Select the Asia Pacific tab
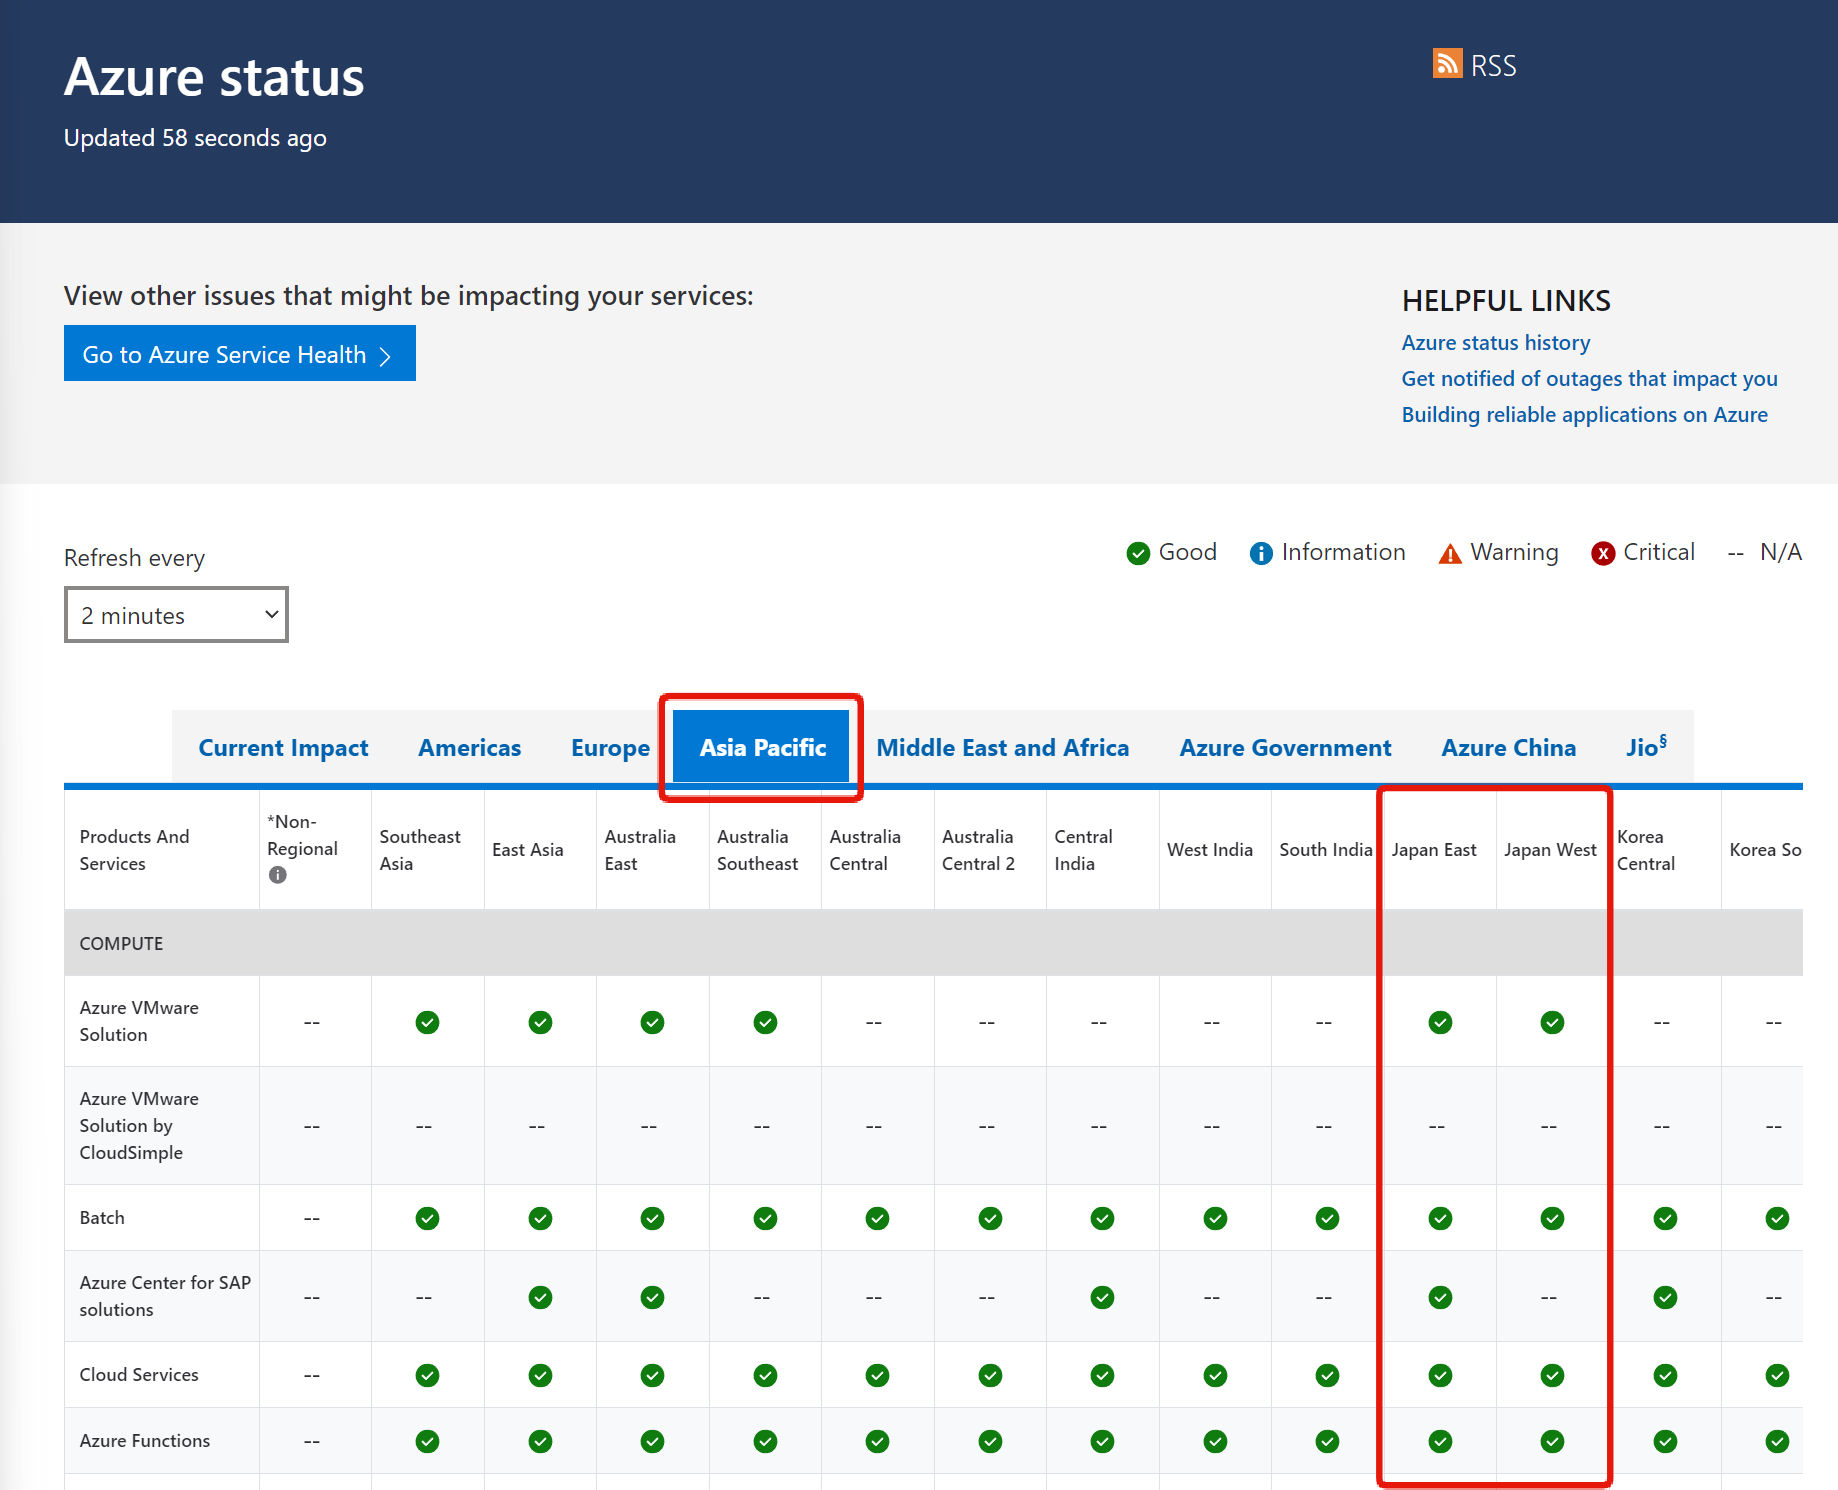Image resolution: width=1838 pixels, height=1490 pixels. click(x=762, y=747)
